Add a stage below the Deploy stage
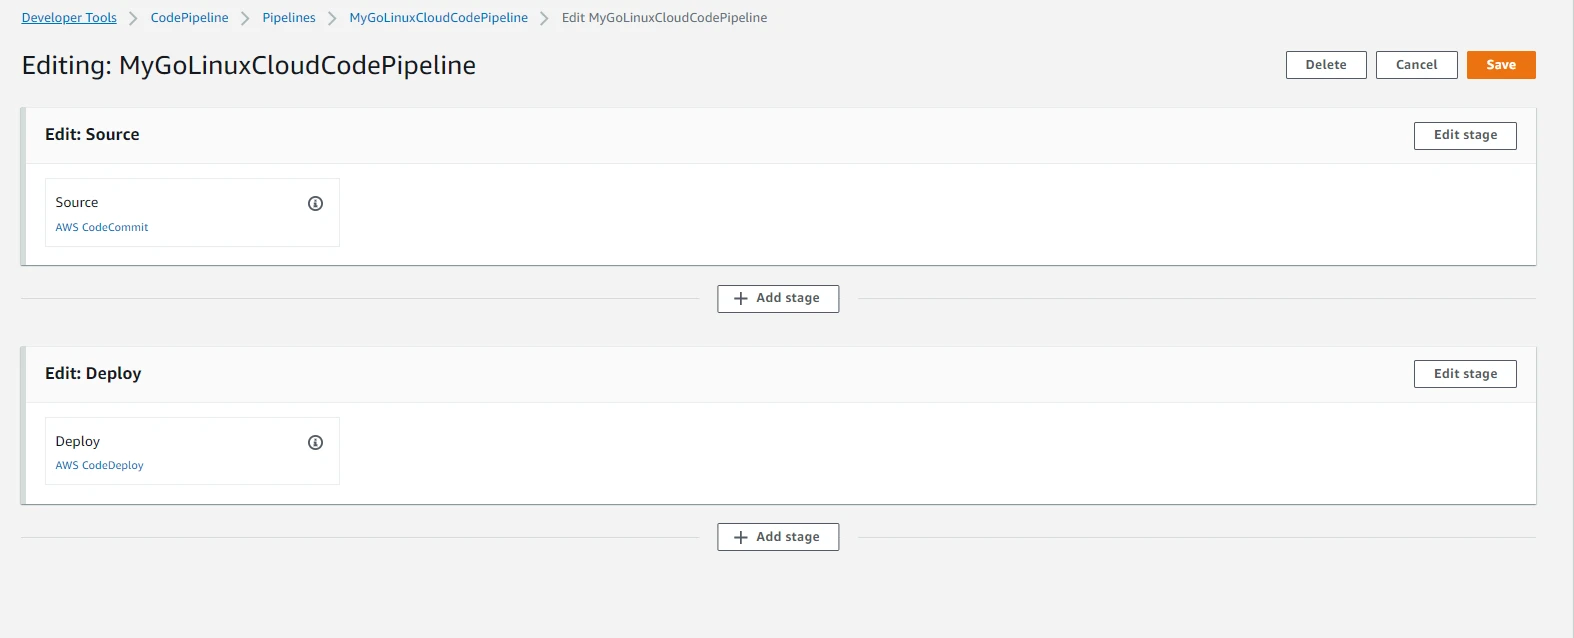Image resolution: width=1574 pixels, height=638 pixels. (x=777, y=537)
